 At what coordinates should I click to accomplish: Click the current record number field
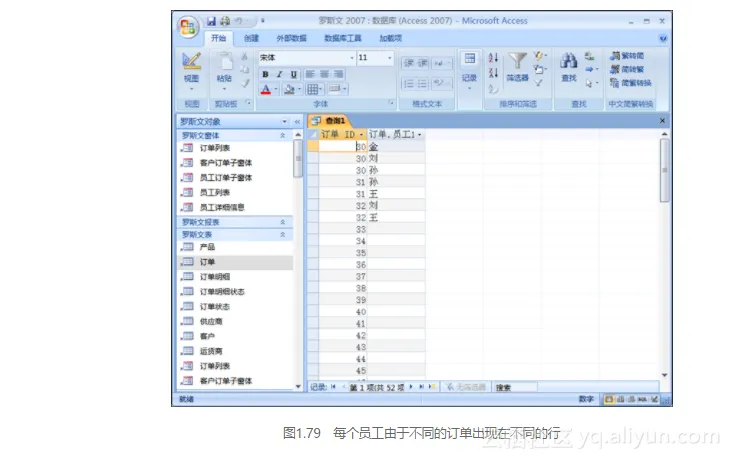[377, 387]
